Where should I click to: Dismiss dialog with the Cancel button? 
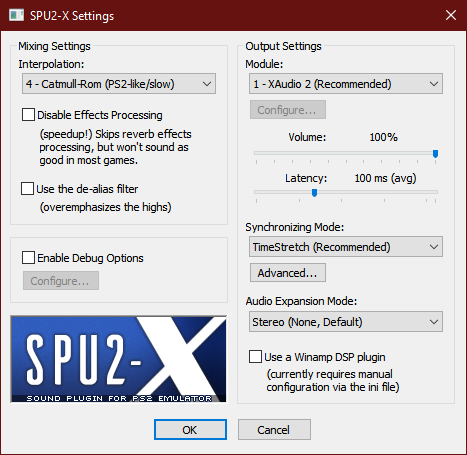(x=274, y=430)
